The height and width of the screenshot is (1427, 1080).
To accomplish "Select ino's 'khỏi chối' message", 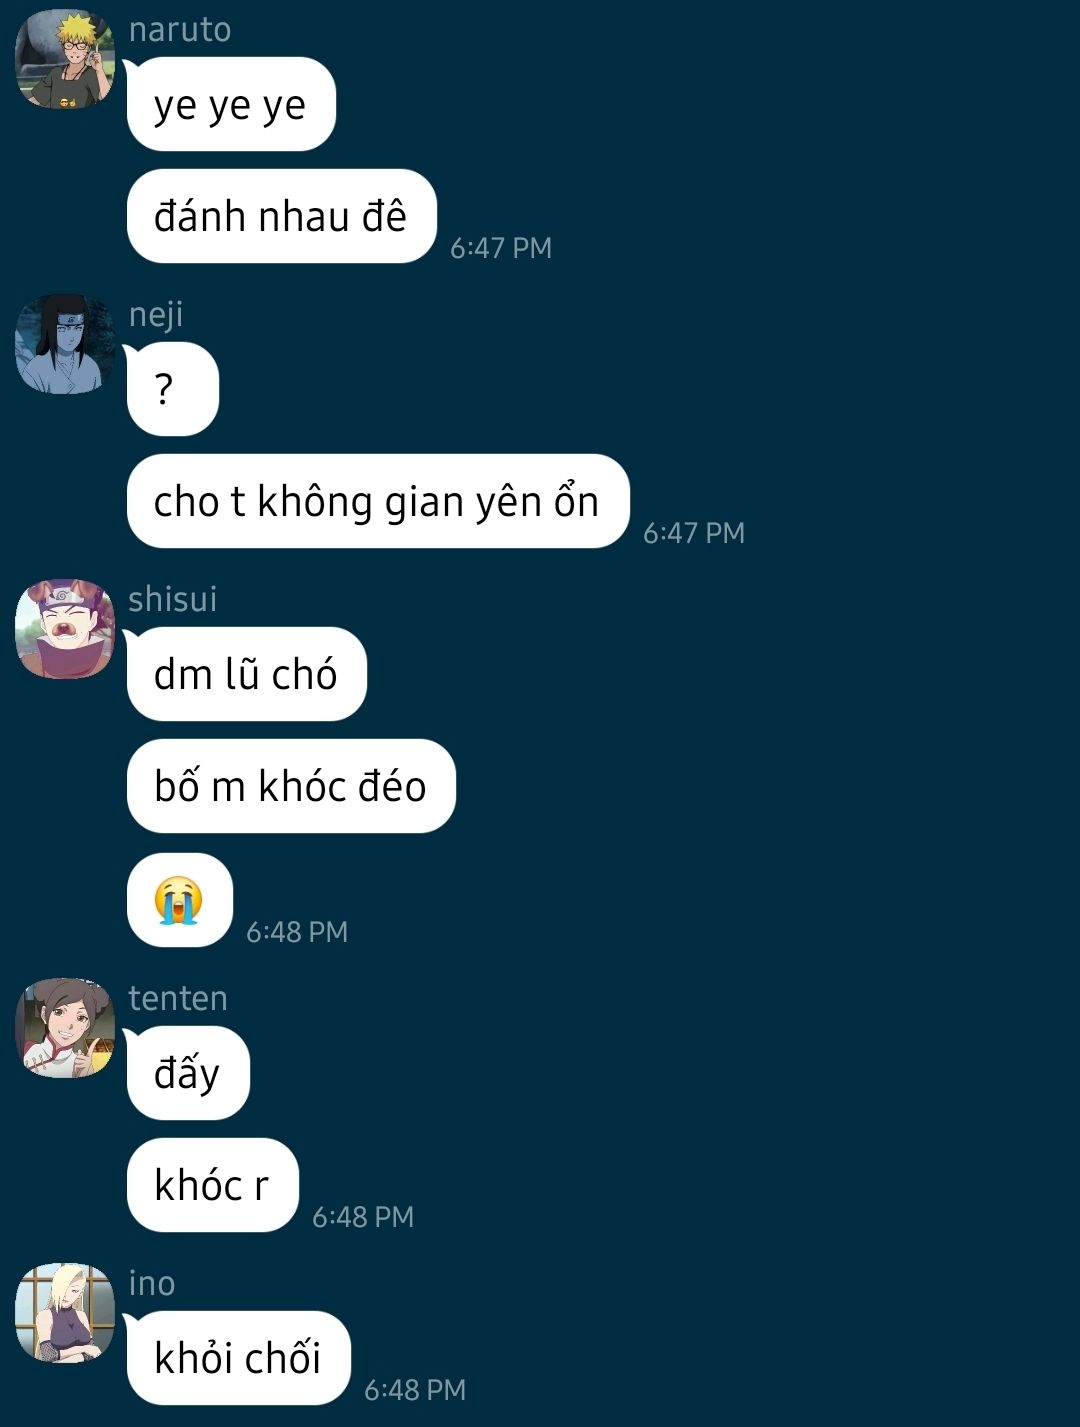I will (x=239, y=1358).
